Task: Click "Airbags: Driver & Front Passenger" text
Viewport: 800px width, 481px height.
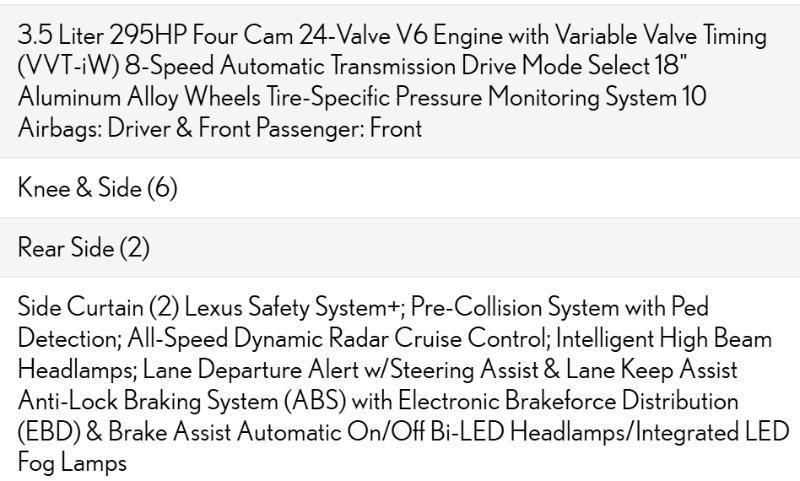Action: coord(175,128)
